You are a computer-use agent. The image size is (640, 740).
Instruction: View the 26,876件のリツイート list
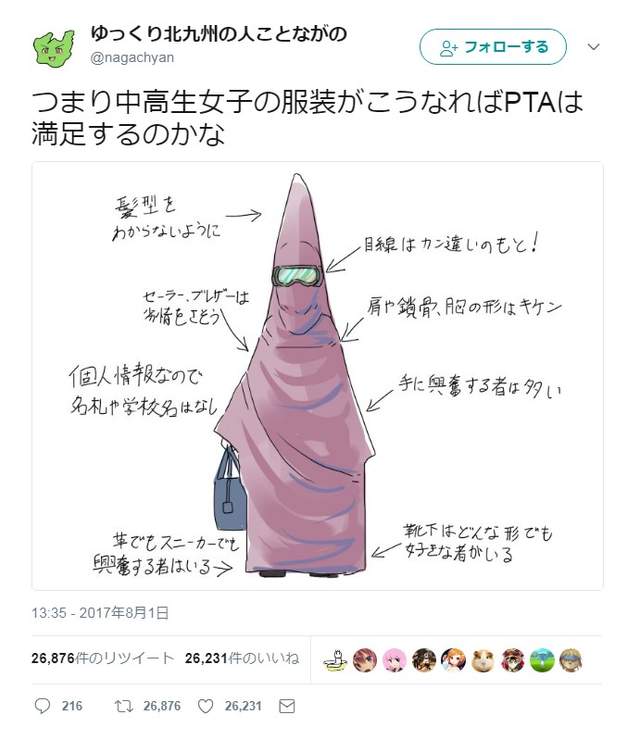coord(102,658)
